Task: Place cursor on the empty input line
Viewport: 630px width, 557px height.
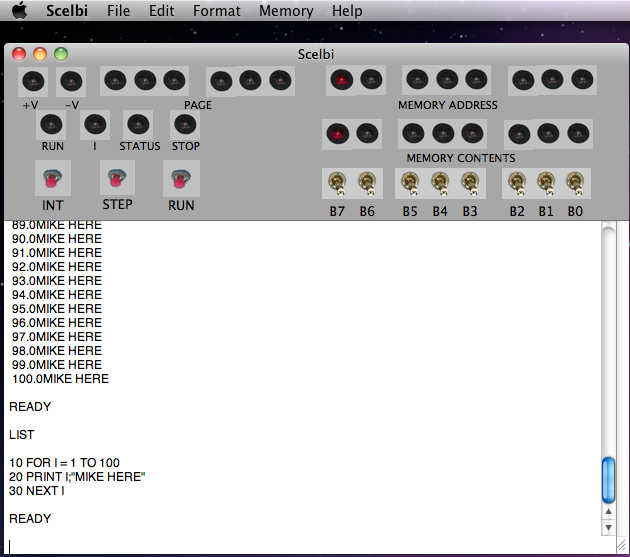Action: pyautogui.click(x=304, y=547)
